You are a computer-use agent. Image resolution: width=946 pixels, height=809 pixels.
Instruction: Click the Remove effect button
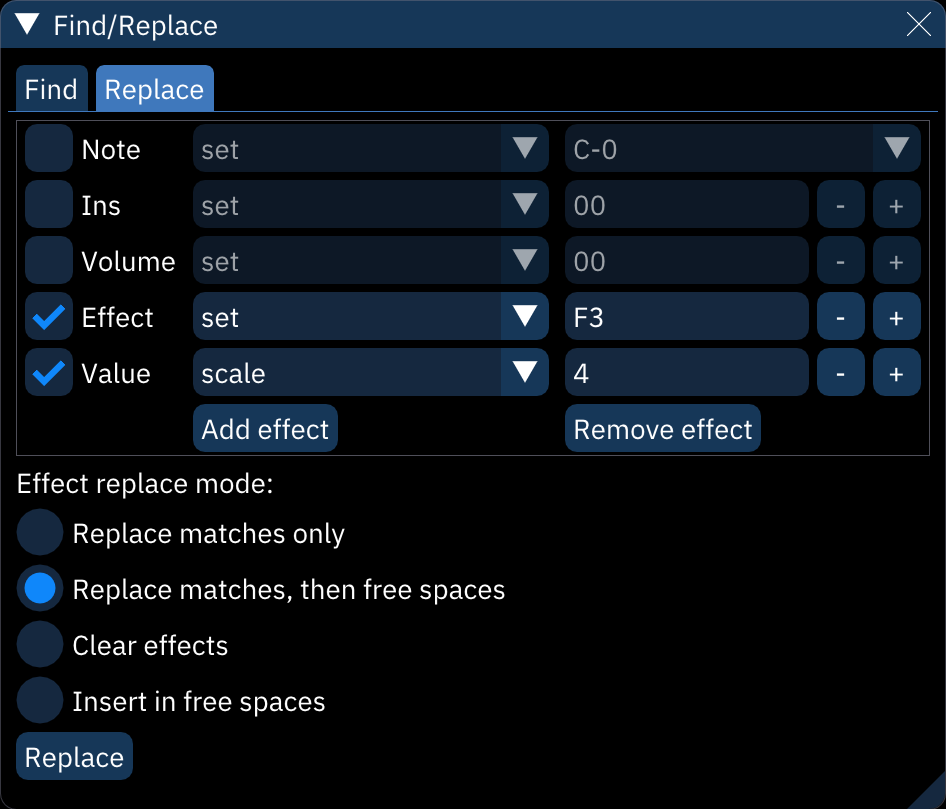[662, 428]
